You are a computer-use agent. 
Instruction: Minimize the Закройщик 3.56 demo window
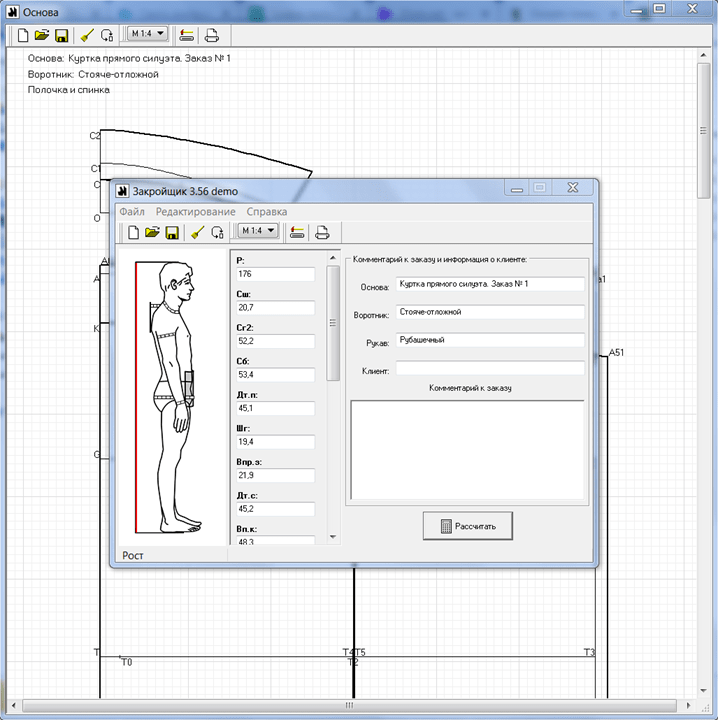(x=517, y=188)
